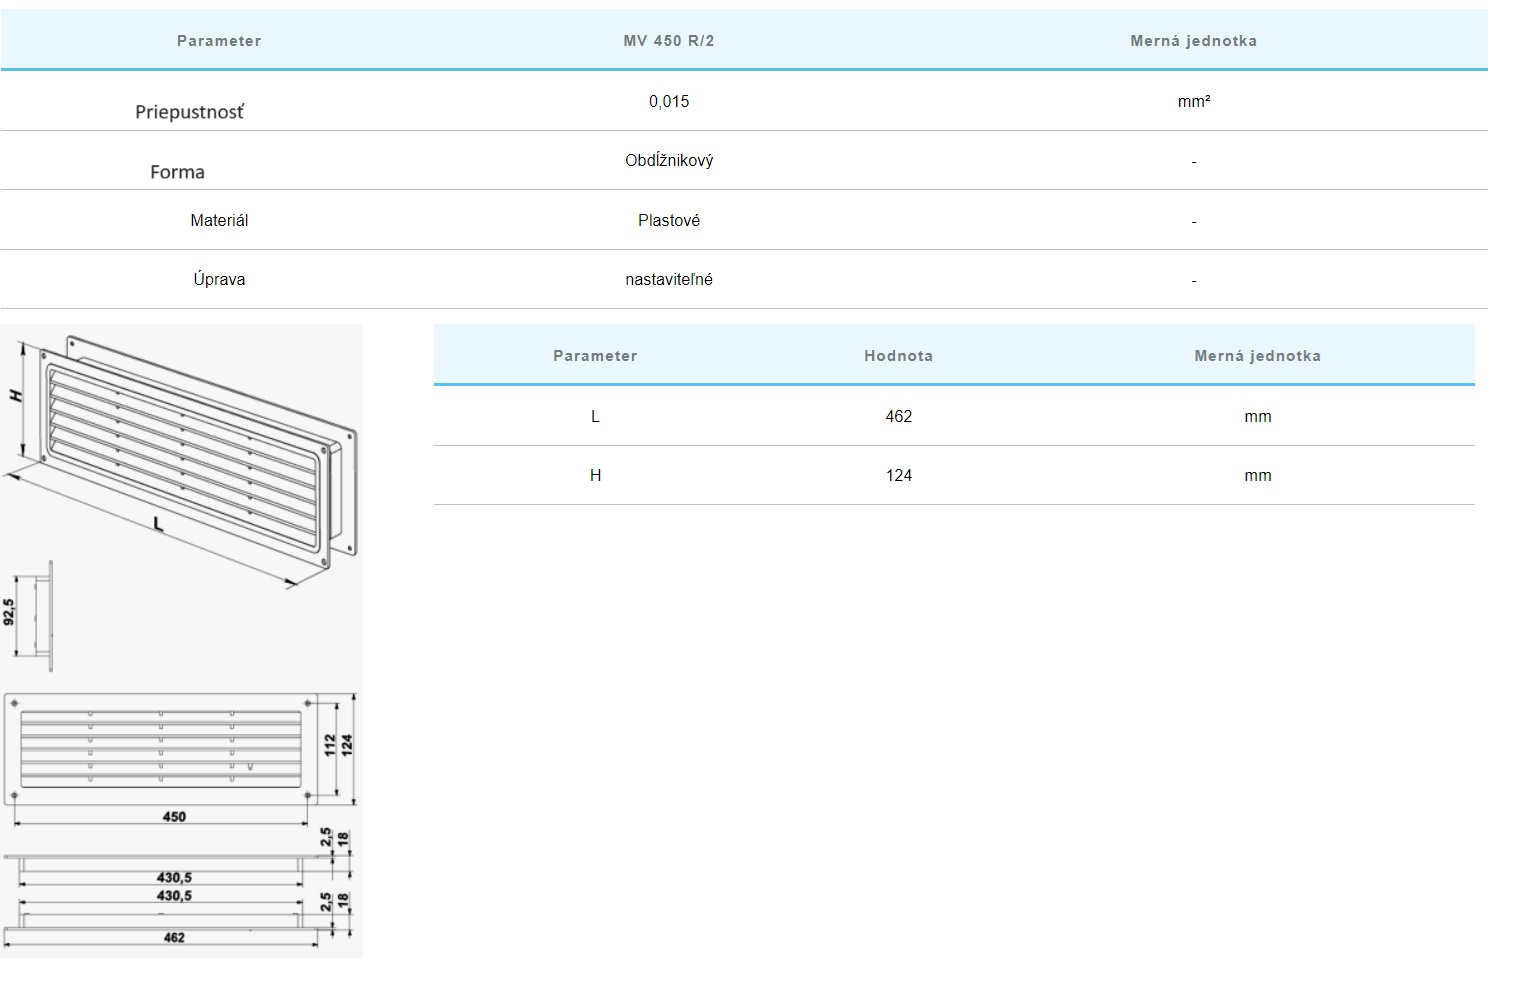Select the Plastové material value

point(668,220)
